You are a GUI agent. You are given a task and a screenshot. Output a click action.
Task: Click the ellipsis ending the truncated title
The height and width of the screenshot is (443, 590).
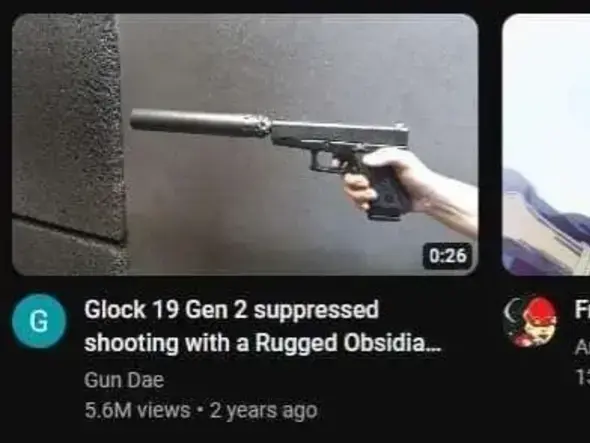(433, 349)
